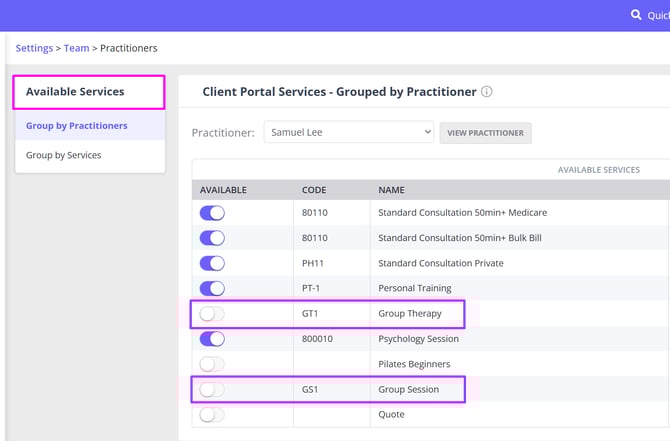Click the info icon beside the heading
The height and width of the screenshot is (441, 670).
487,92
